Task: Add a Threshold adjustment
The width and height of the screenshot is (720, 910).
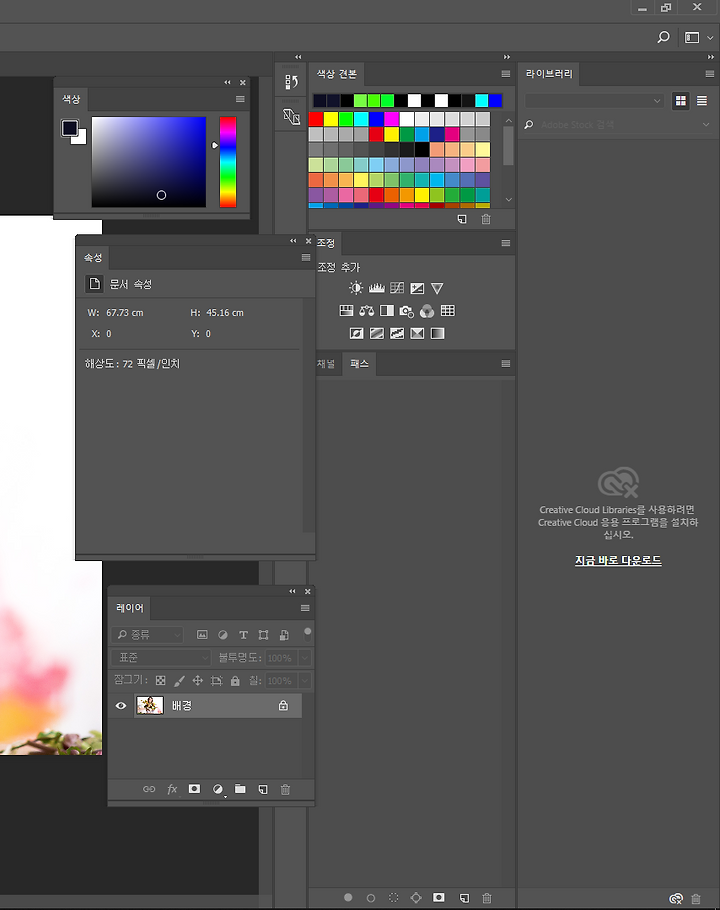Action: point(397,333)
